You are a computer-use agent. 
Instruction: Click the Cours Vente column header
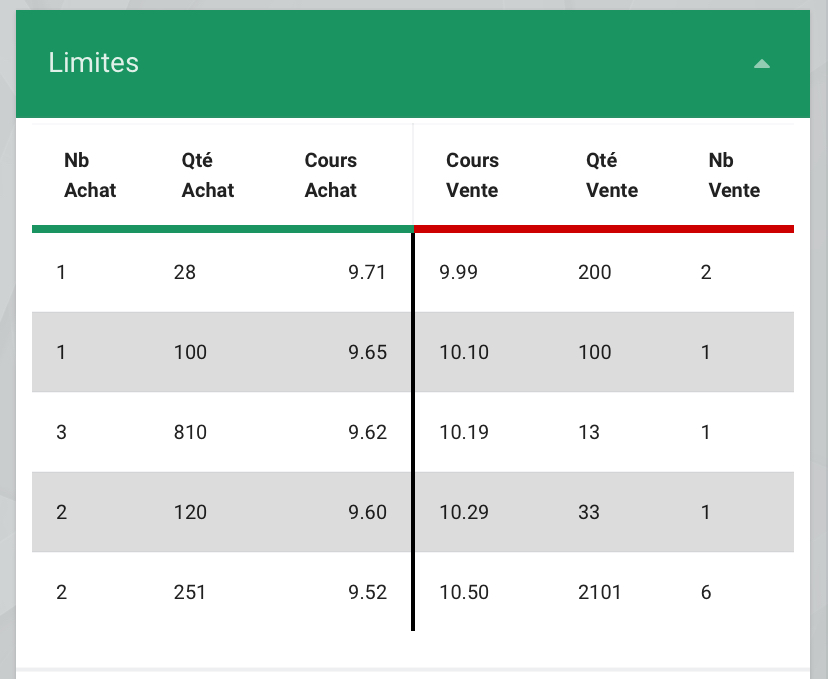tap(472, 175)
